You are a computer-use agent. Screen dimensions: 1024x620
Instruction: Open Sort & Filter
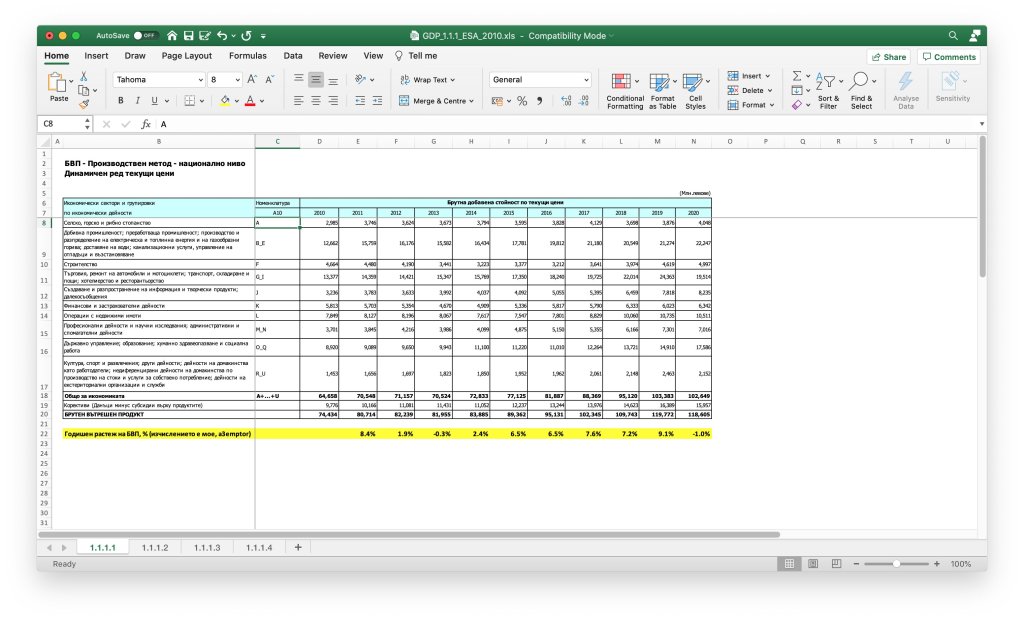(828, 90)
